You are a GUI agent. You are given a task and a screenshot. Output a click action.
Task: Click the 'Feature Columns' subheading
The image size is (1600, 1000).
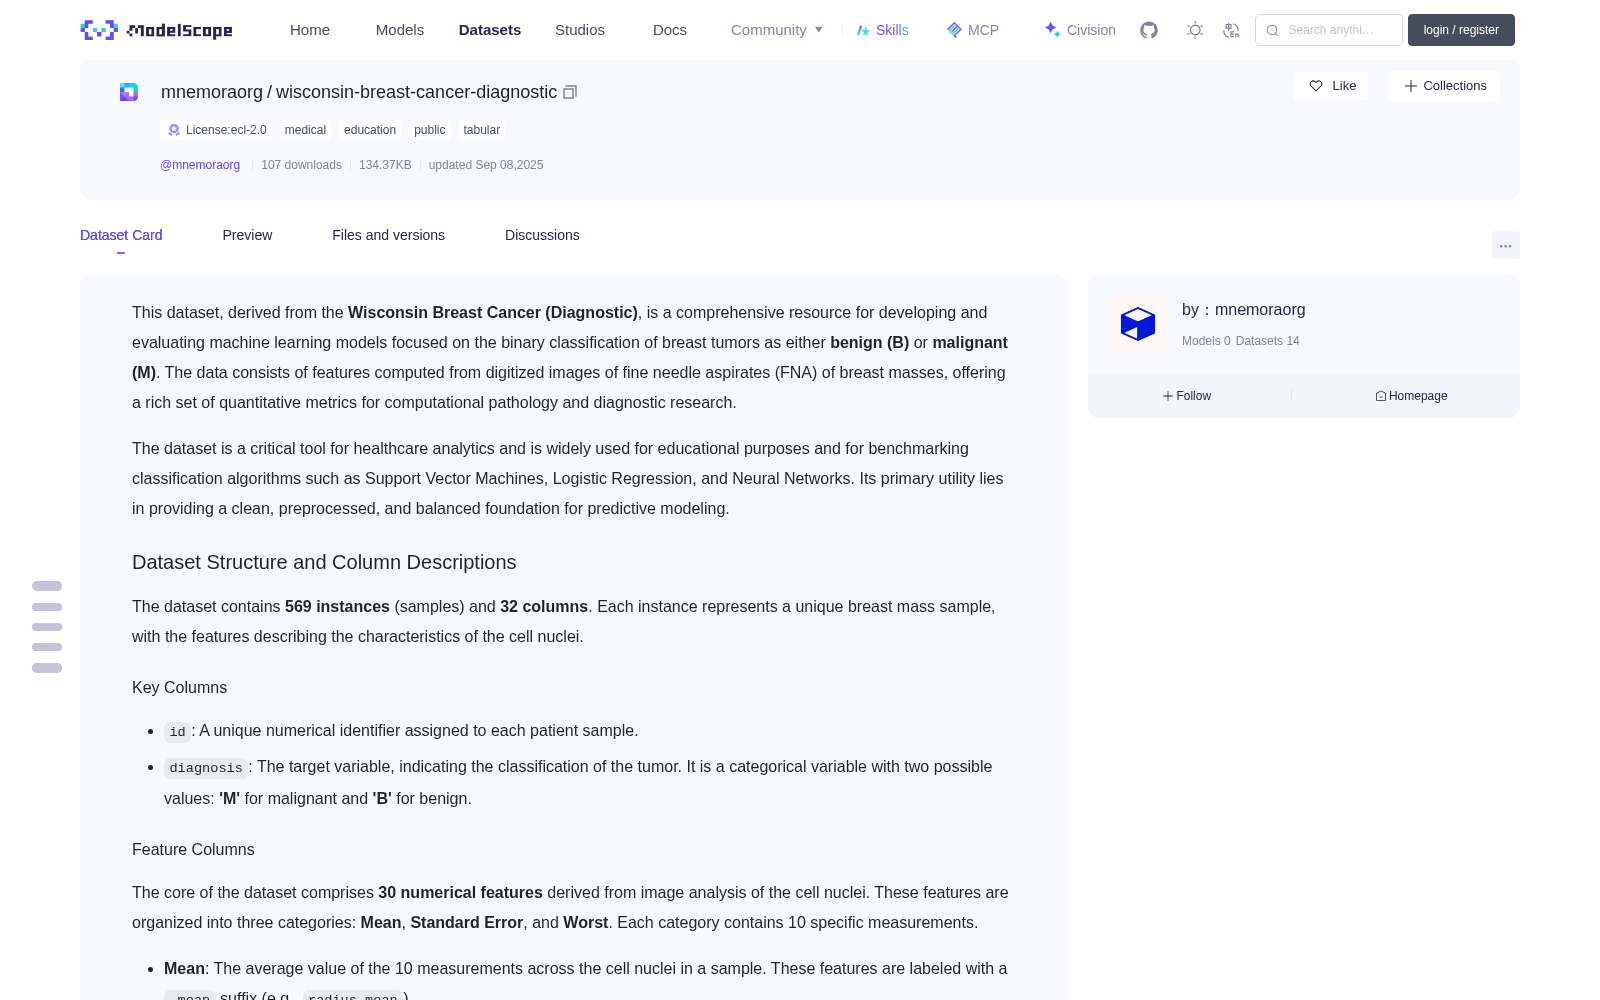(x=193, y=849)
